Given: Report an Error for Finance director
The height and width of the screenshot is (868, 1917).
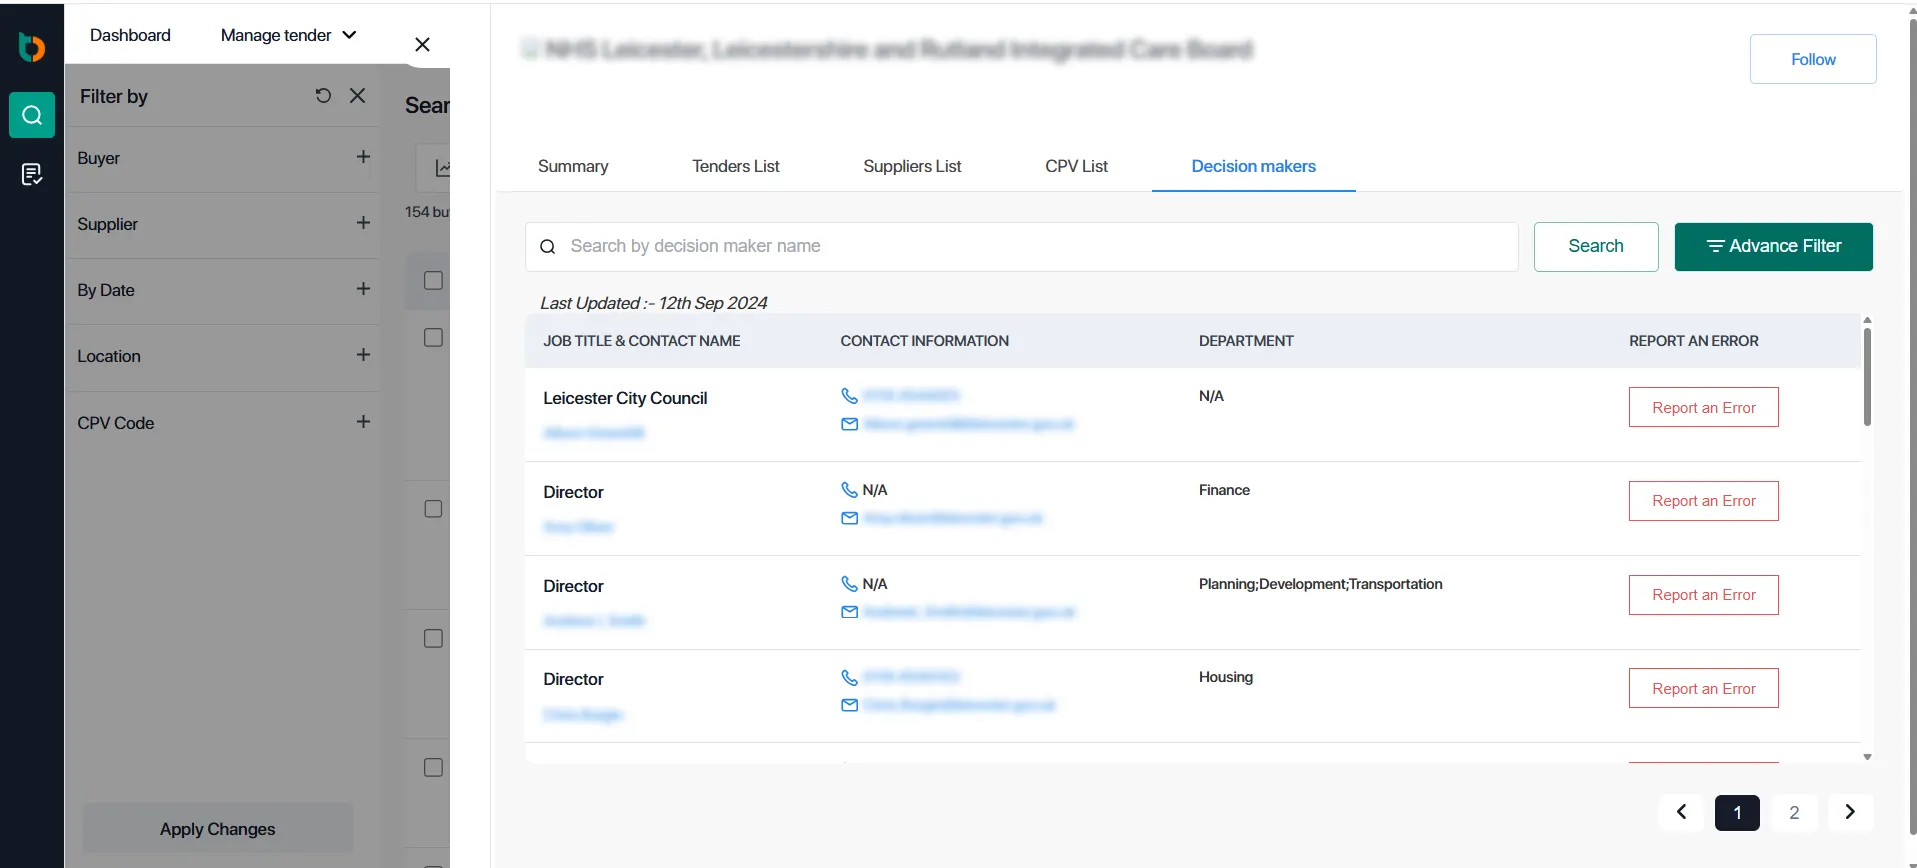Looking at the screenshot, I should pyautogui.click(x=1703, y=501).
